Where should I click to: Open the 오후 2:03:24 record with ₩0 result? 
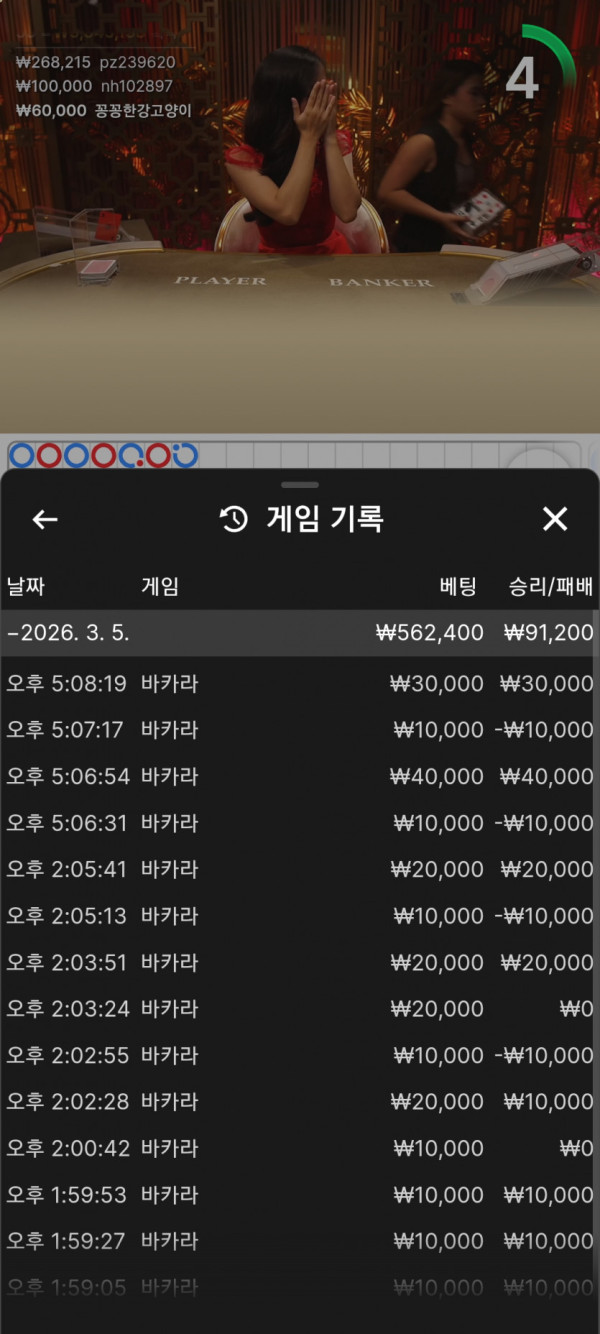300,1009
